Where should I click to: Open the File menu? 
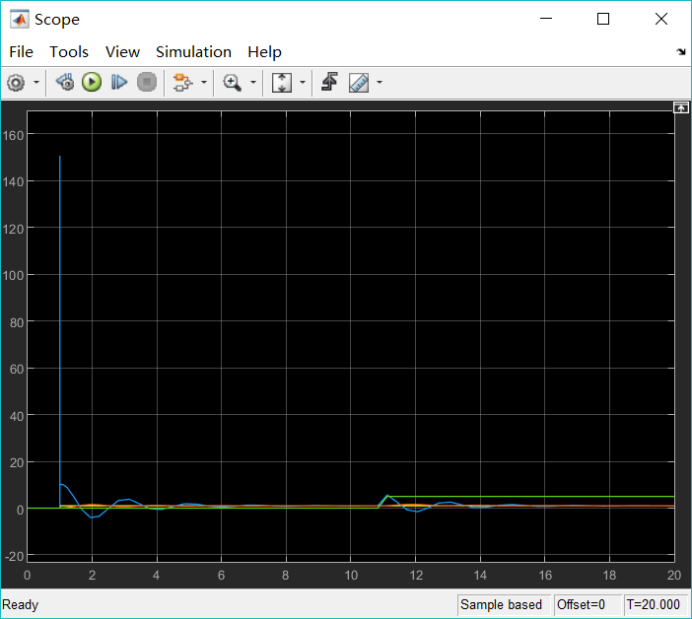[x=21, y=52]
